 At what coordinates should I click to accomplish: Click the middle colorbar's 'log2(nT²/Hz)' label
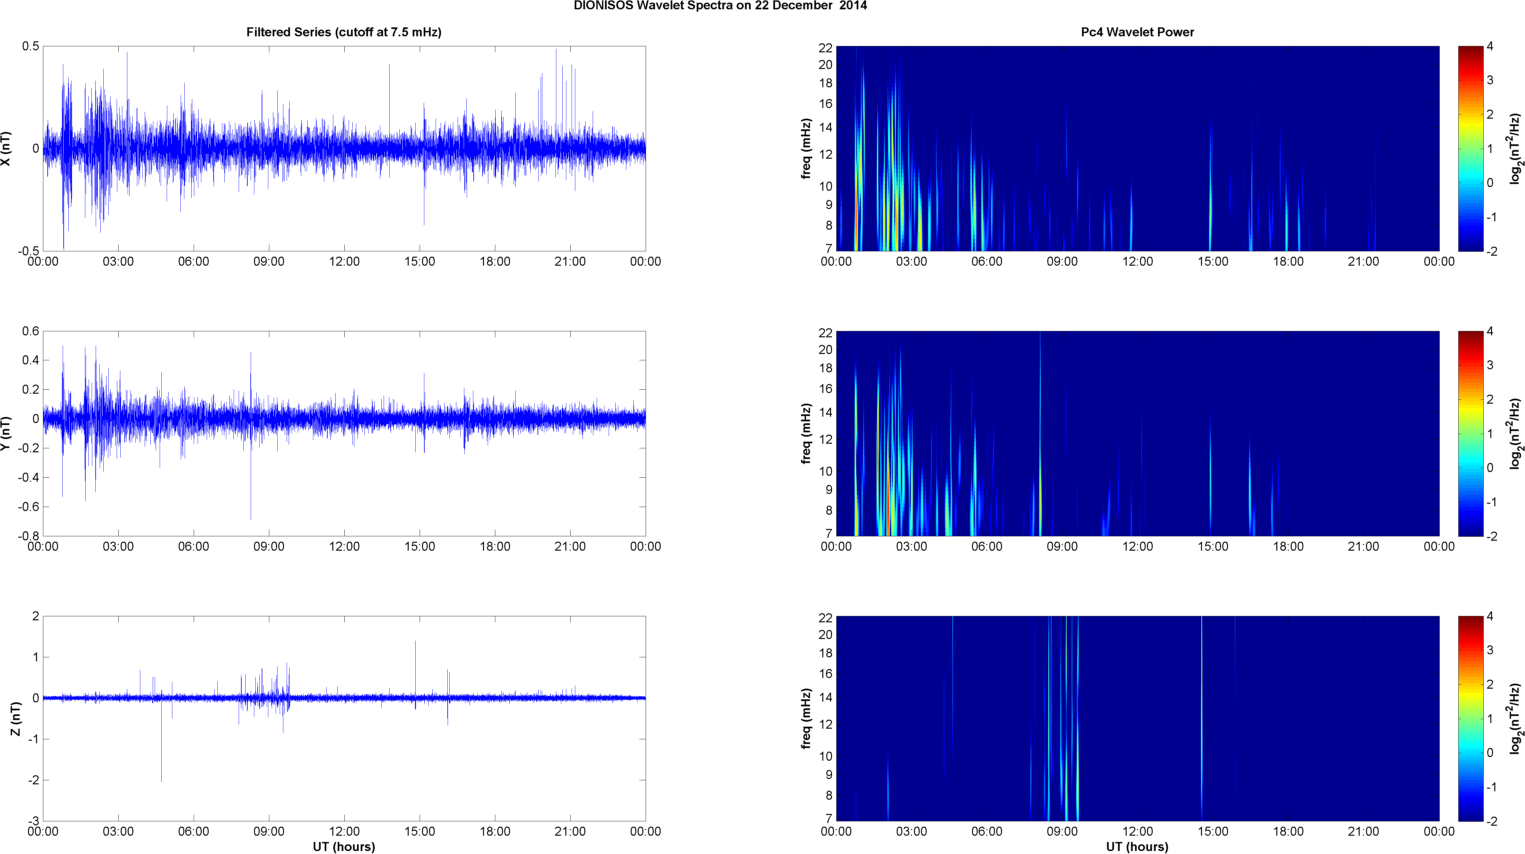pos(1516,434)
